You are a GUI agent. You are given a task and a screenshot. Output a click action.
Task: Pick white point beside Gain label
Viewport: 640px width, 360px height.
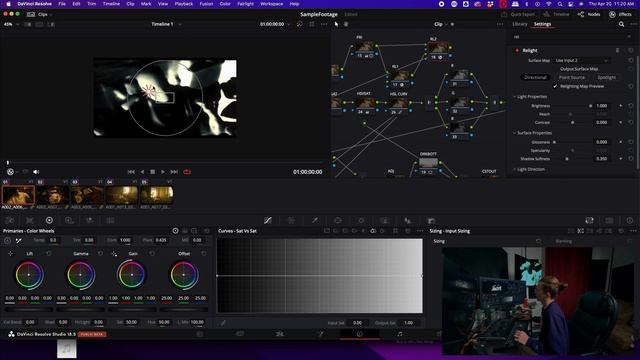click(x=114, y=253)
